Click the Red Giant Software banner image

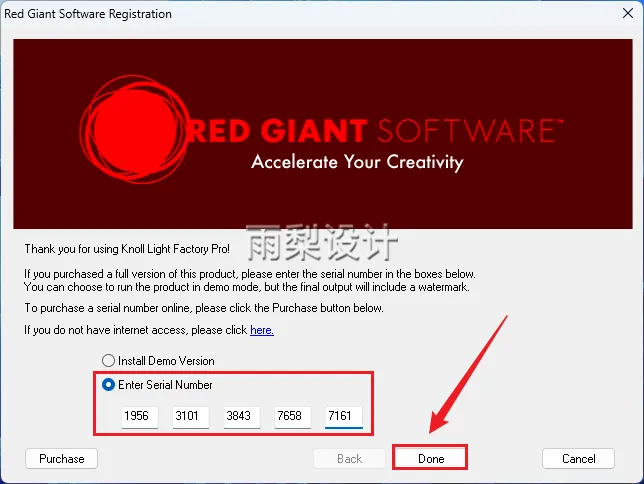[323, 134]
